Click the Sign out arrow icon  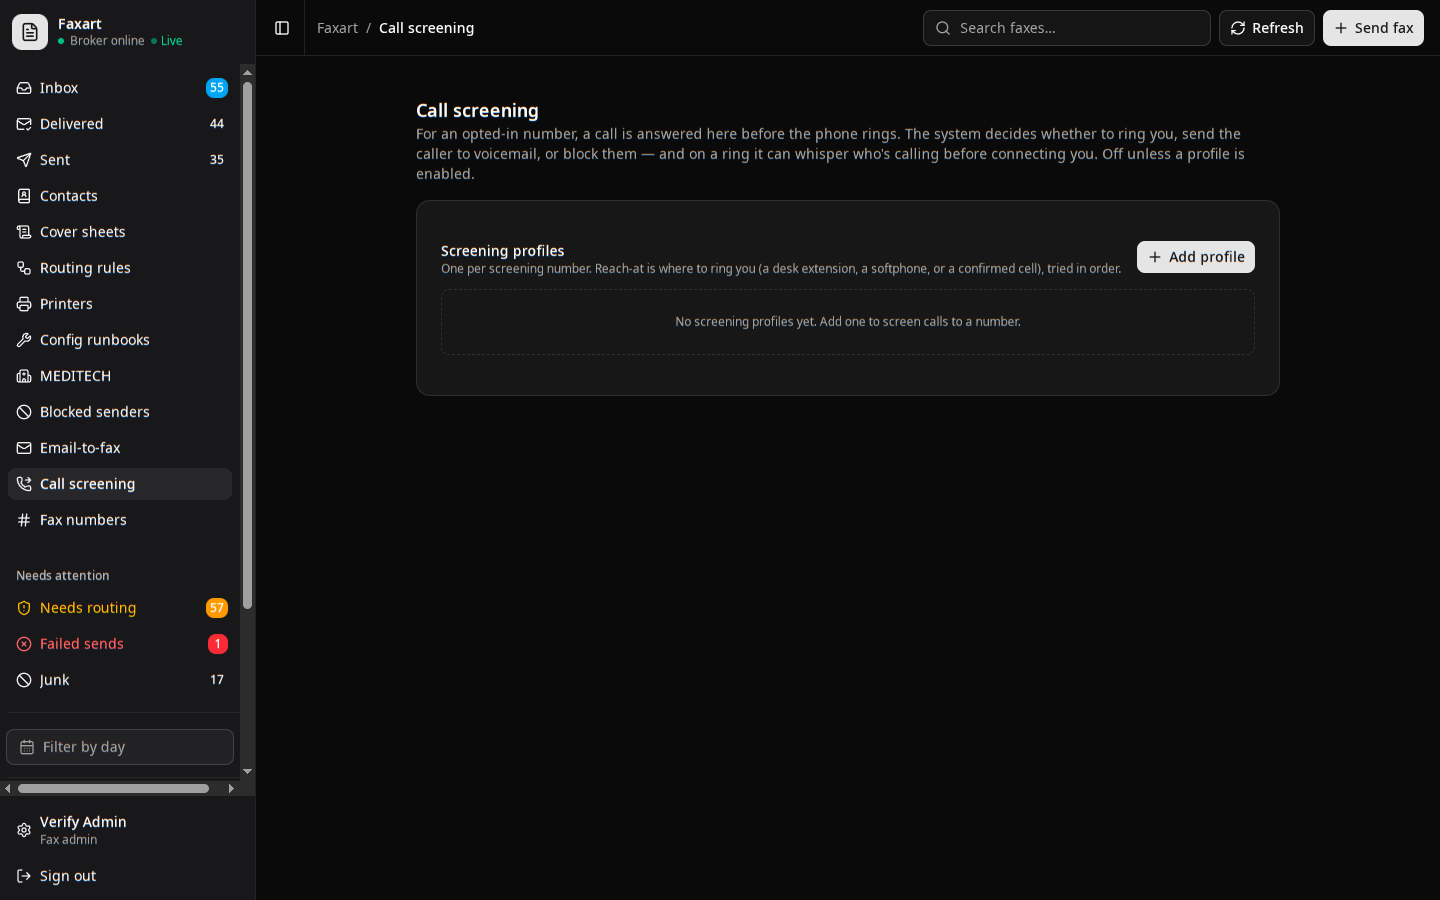click(24, 876)
